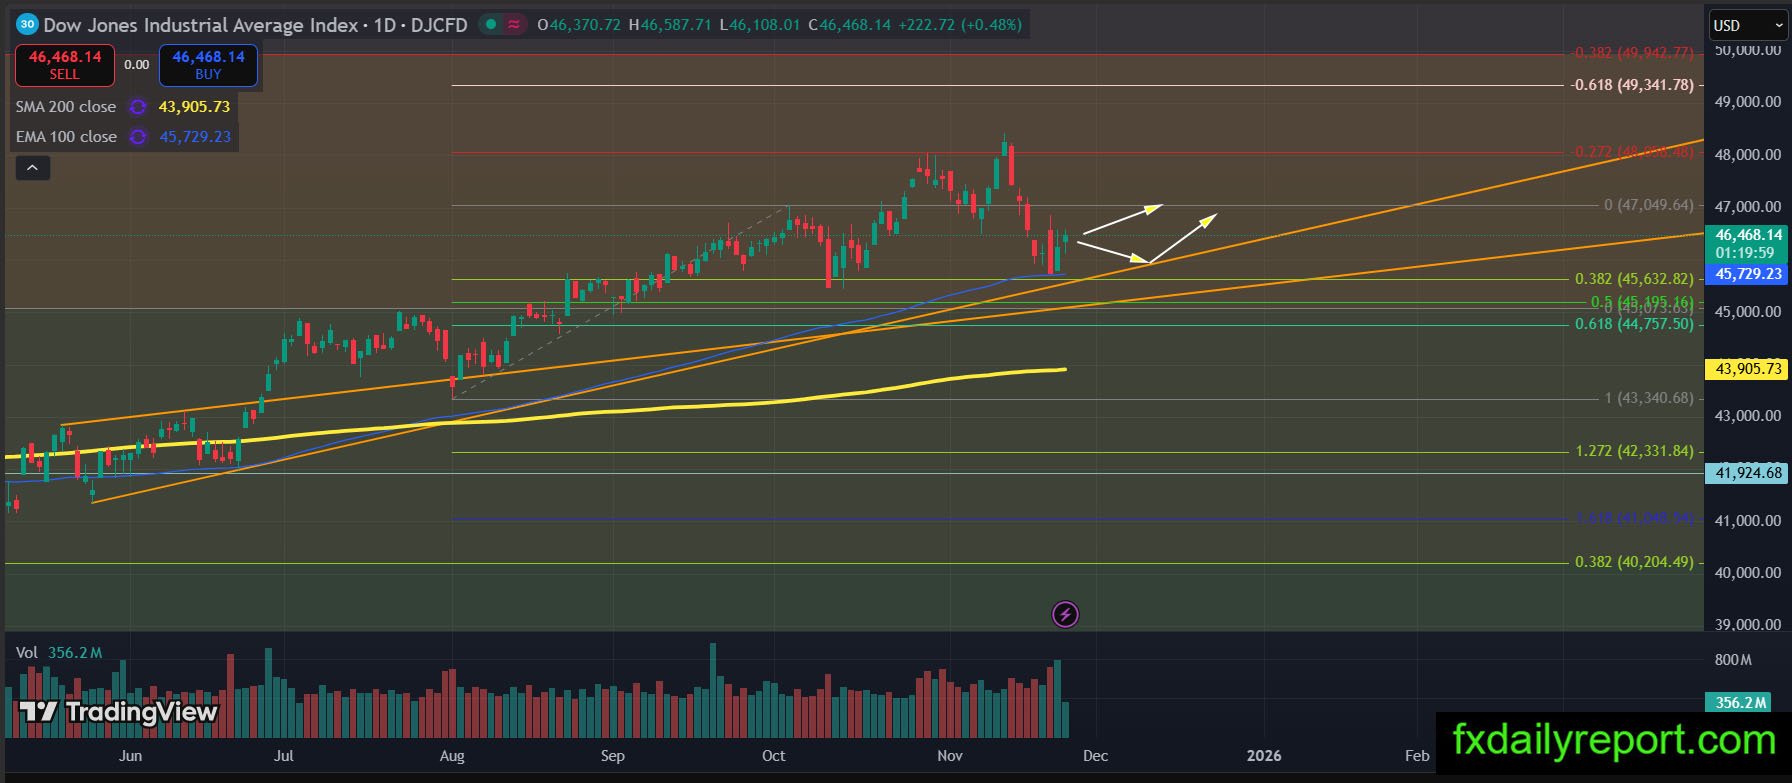
Task: Click the 800 M volume axis label
Action: (x=1733, y=660)
